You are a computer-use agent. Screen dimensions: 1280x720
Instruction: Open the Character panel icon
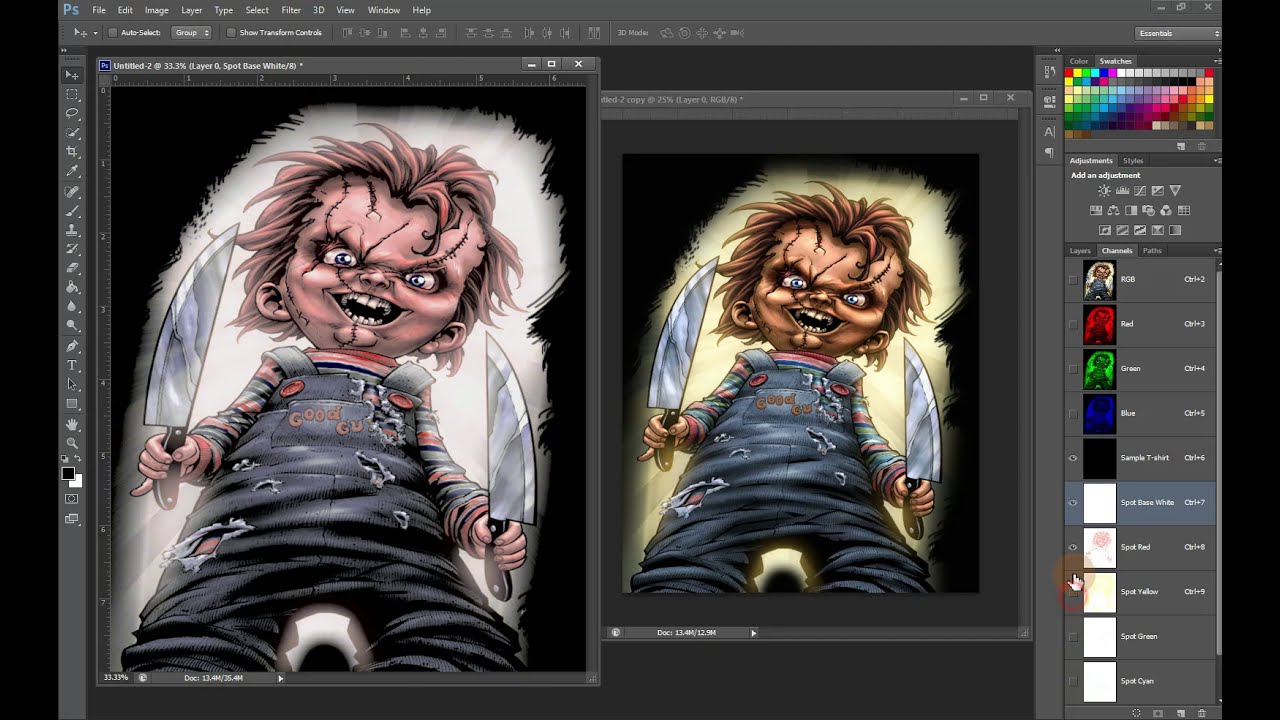[x=1049, y=131]
